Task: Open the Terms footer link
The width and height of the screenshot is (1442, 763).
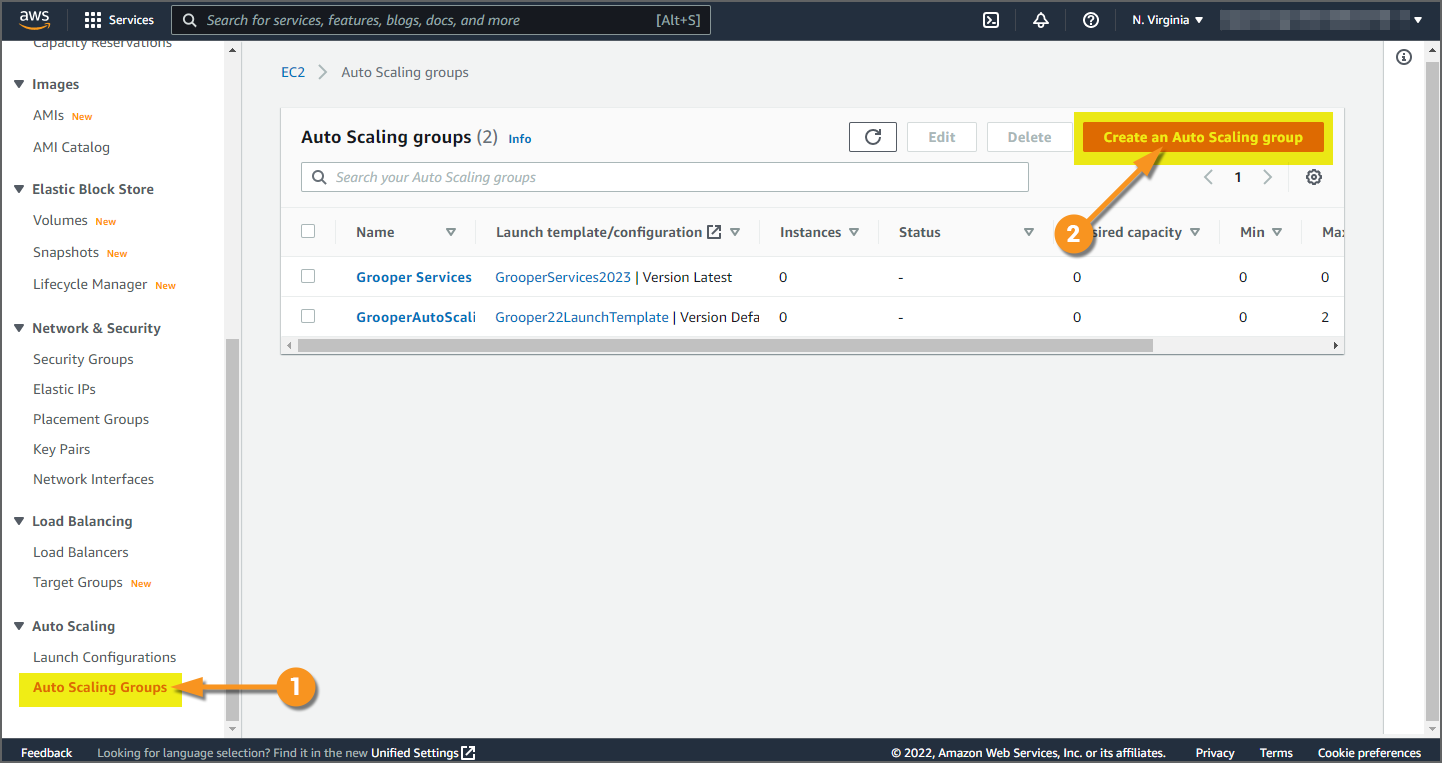Action: click(1276, 753)
